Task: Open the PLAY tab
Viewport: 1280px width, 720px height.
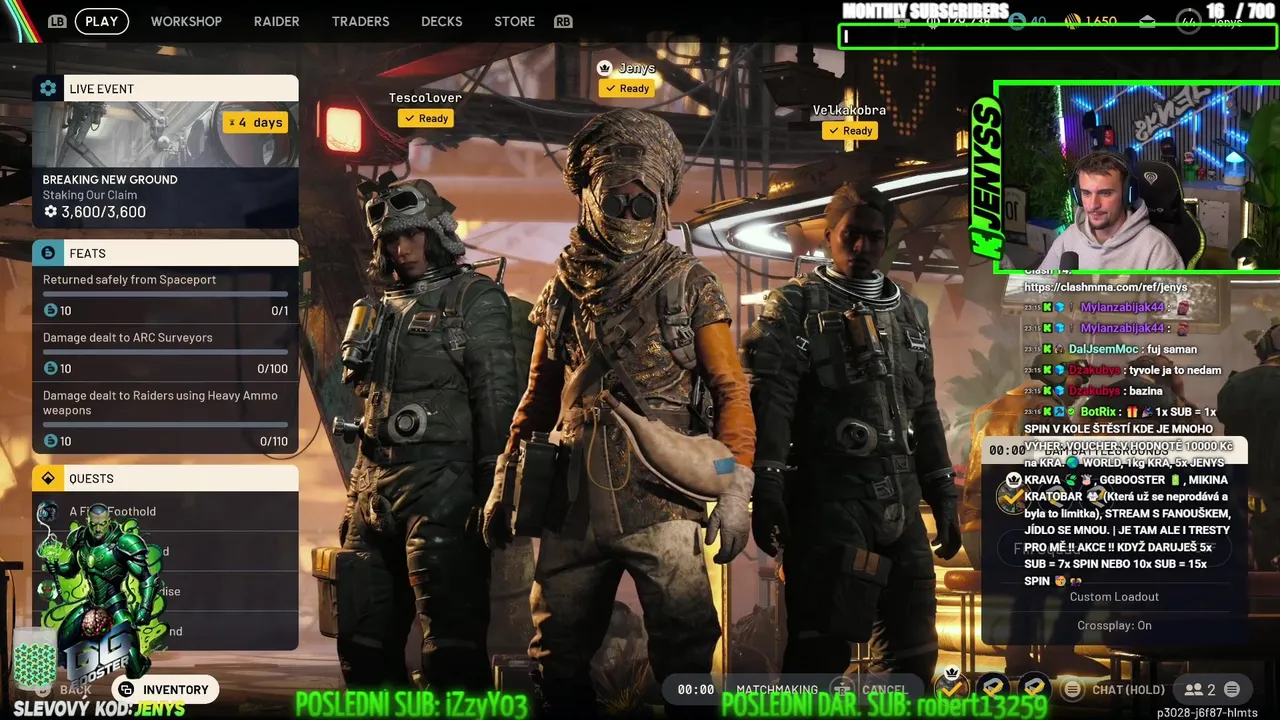Action: (101, 21)
